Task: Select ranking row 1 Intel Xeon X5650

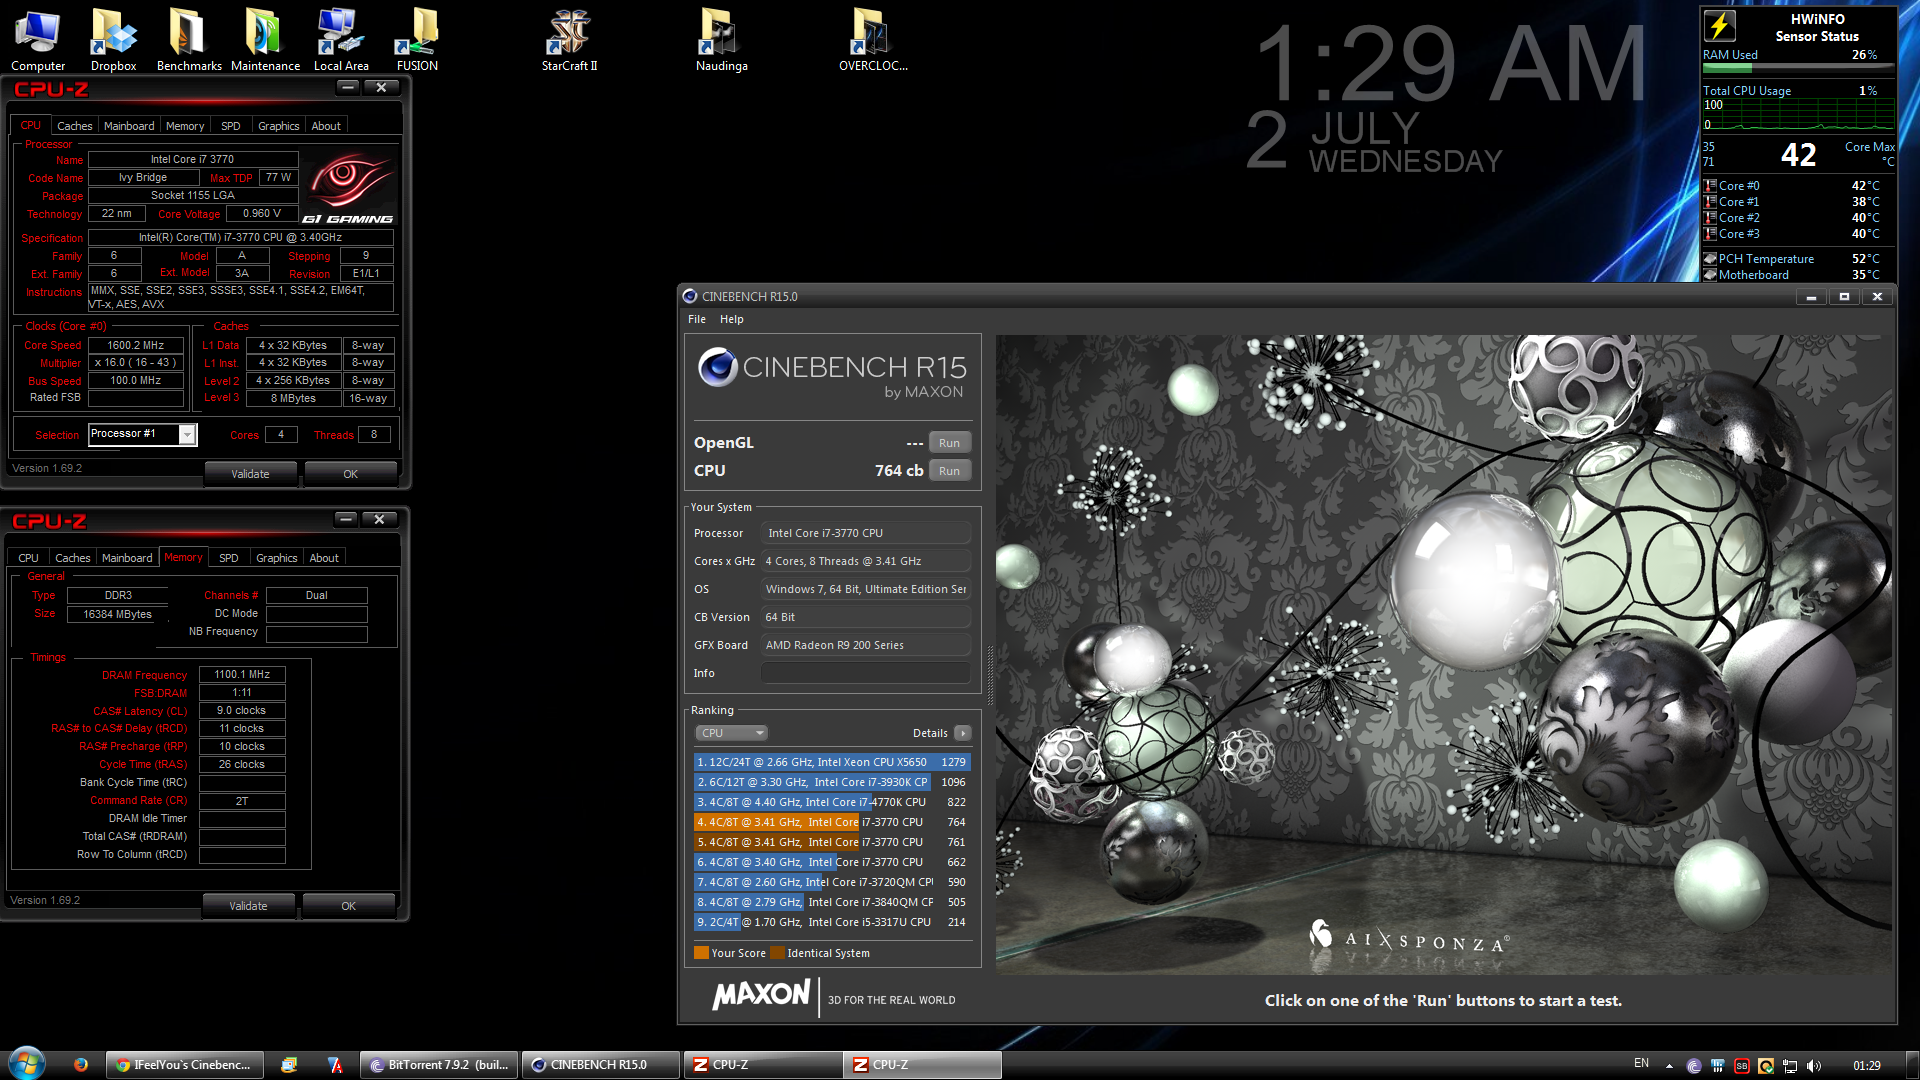Action: pyautogui.click(x=832, y=762)
